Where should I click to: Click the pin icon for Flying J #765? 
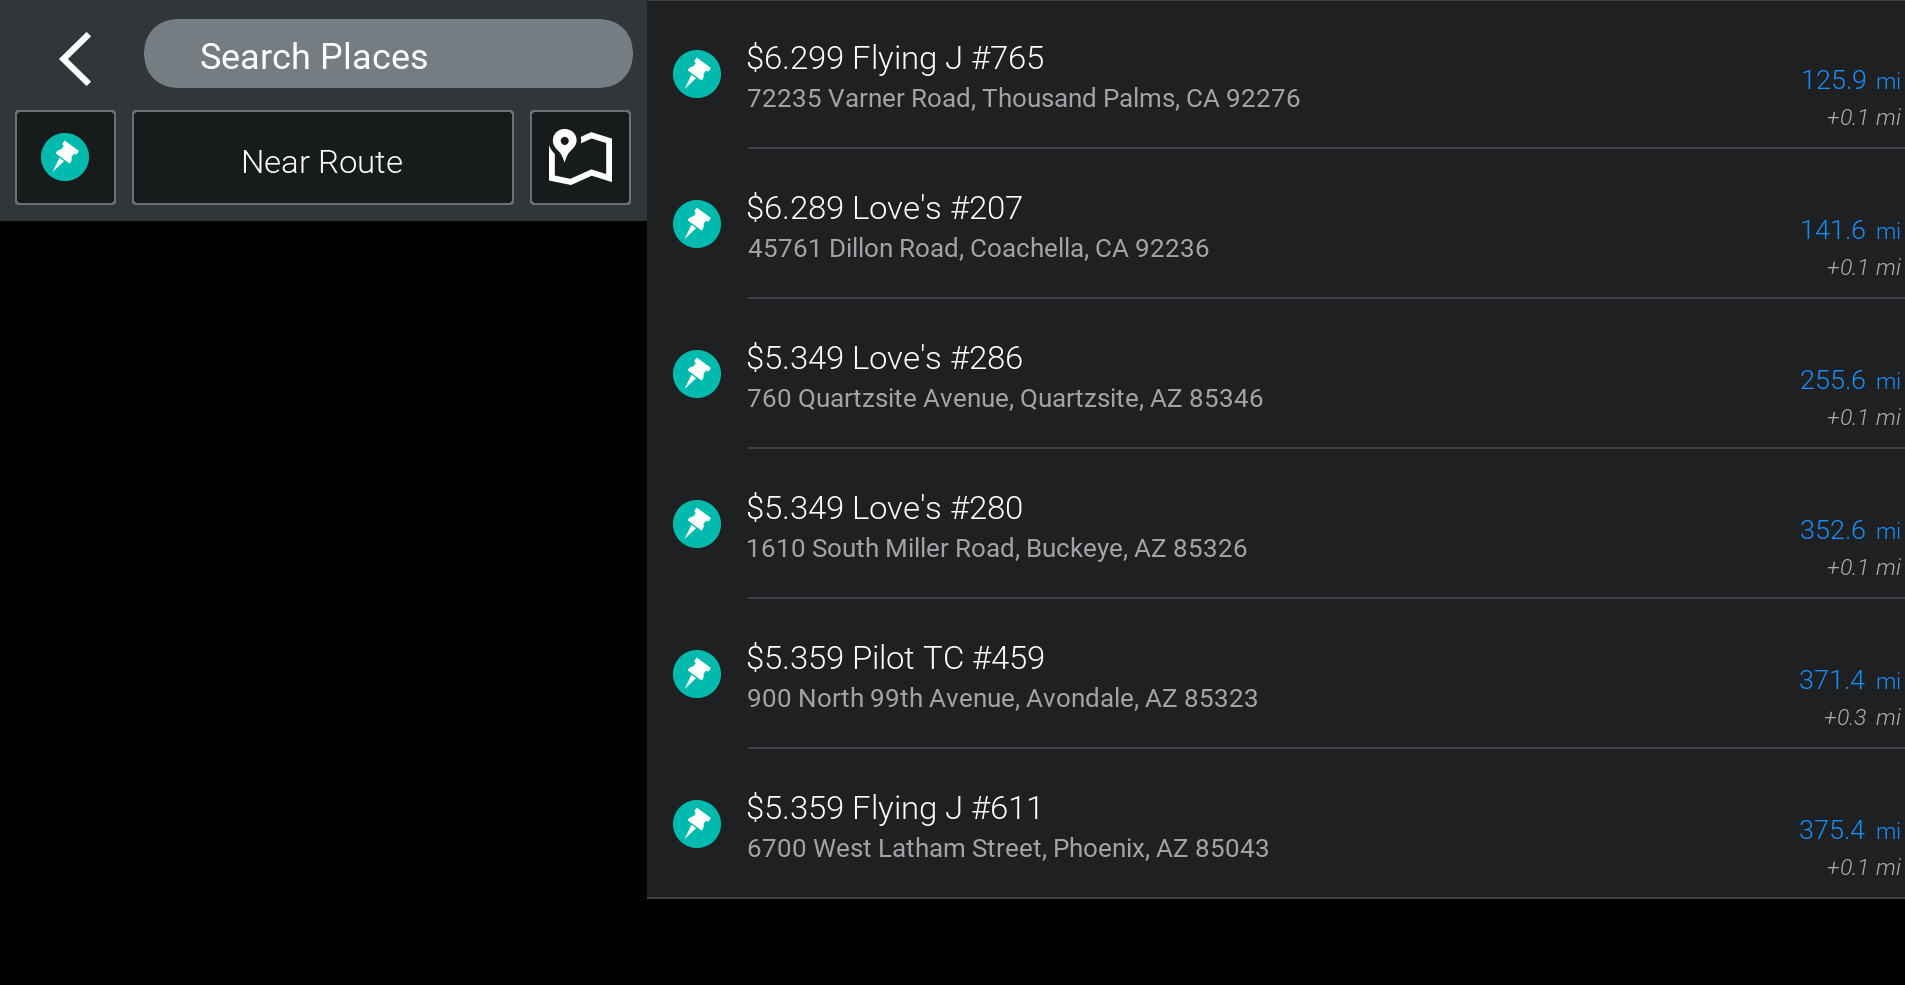(697, 74)
